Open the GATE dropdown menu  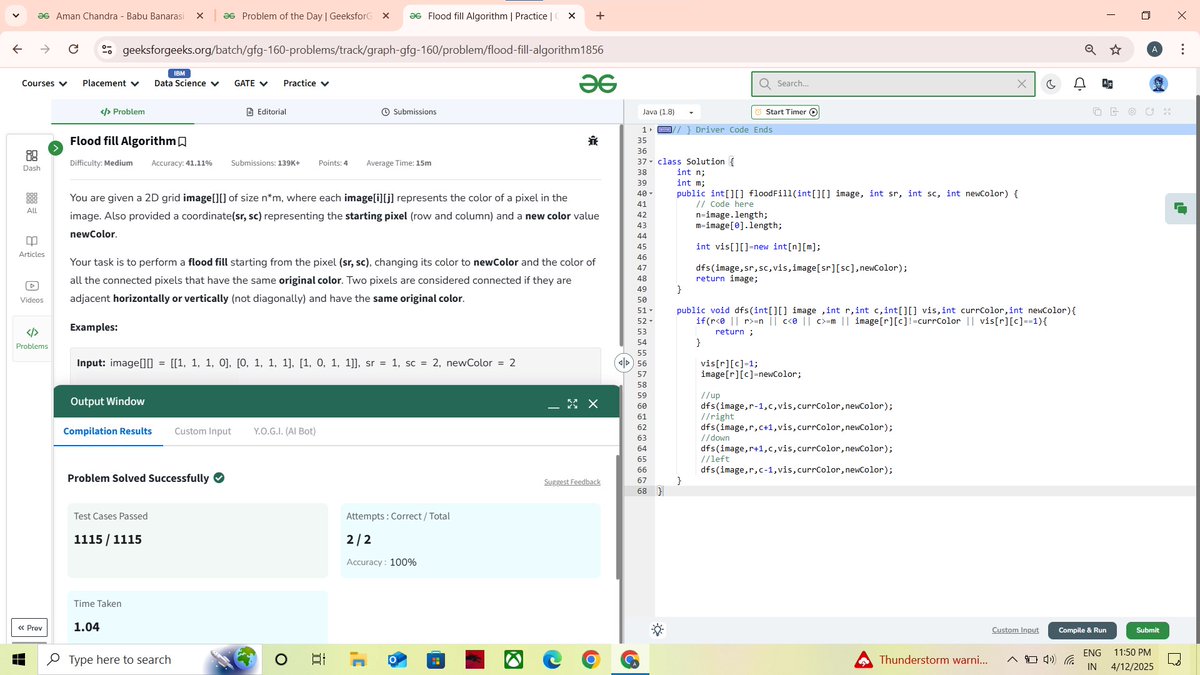click(251, 83)
